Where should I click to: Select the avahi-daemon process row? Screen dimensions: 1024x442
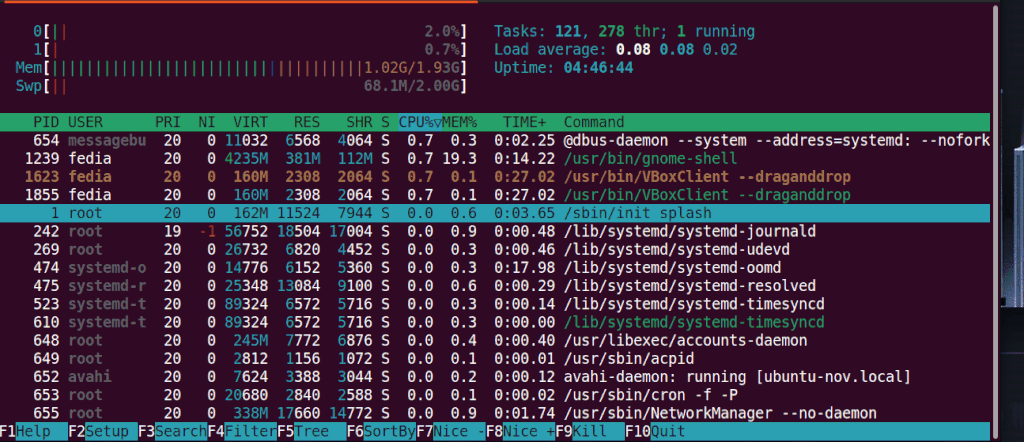(x=495, y=377)
